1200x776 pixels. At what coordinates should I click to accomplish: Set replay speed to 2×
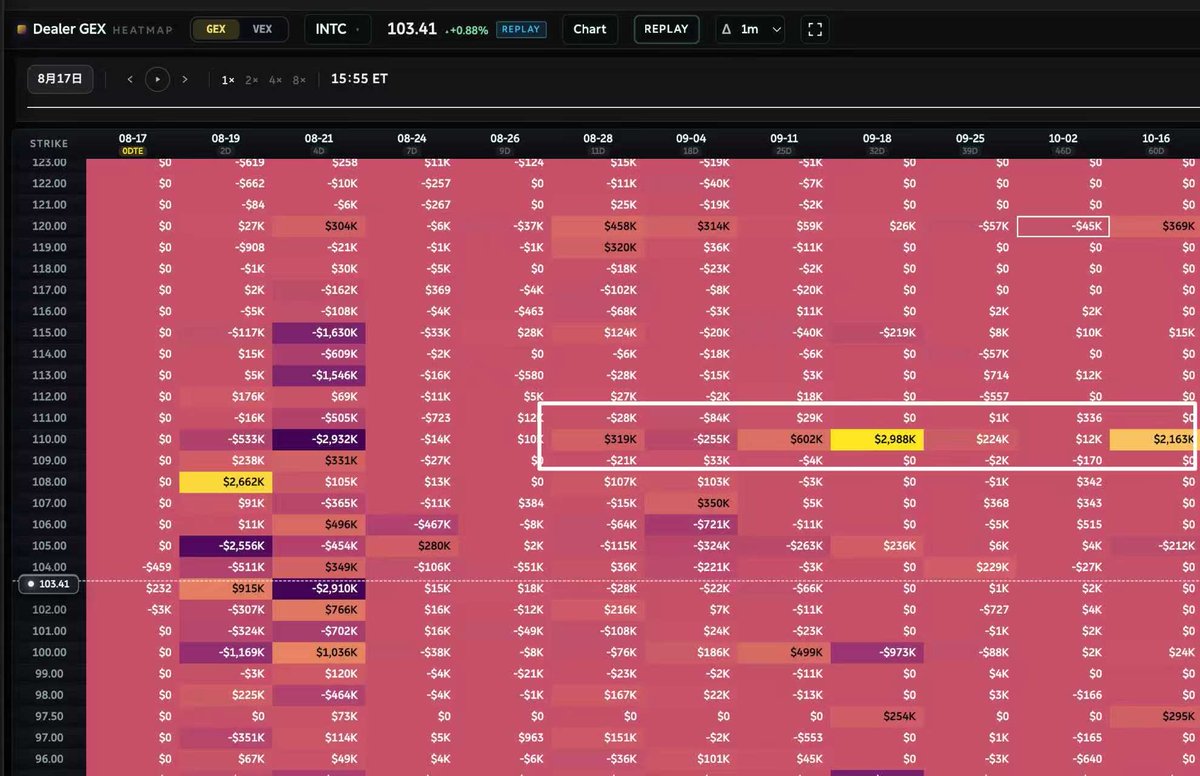tap(252, 79)
